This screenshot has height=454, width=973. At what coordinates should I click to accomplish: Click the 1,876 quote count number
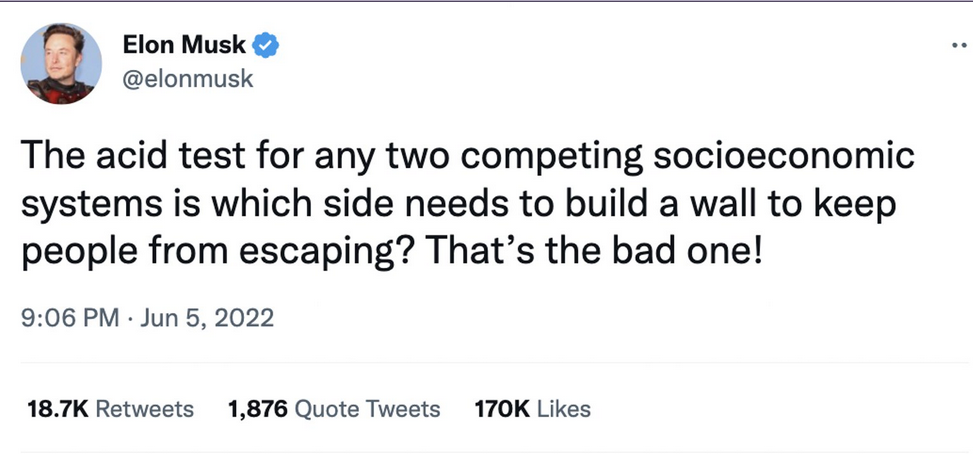(258, 409)
